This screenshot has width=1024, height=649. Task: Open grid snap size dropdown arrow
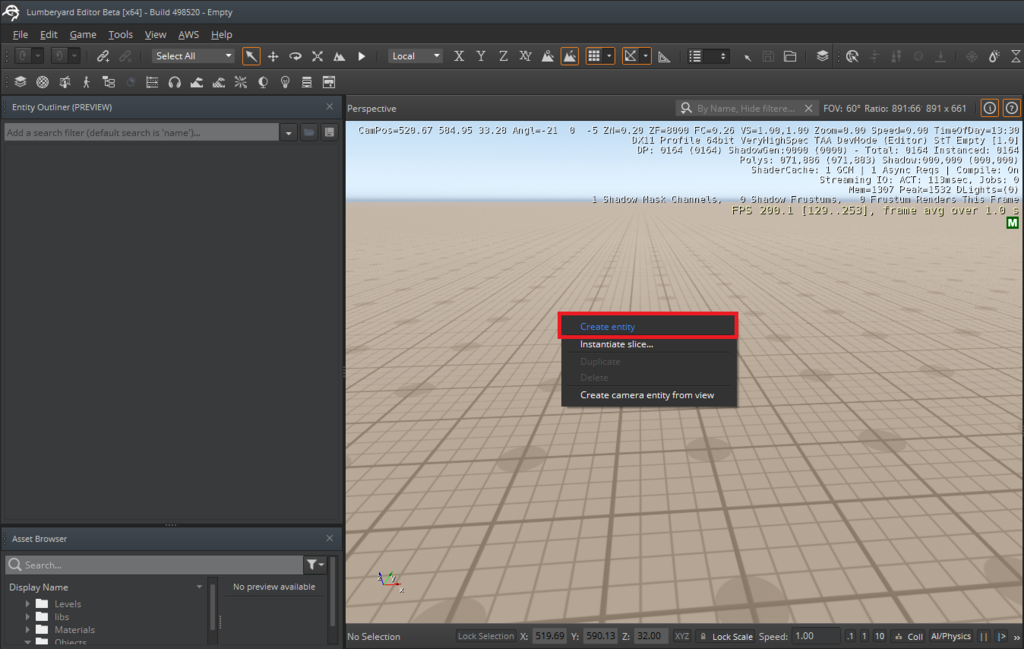[x=609, y=56]
